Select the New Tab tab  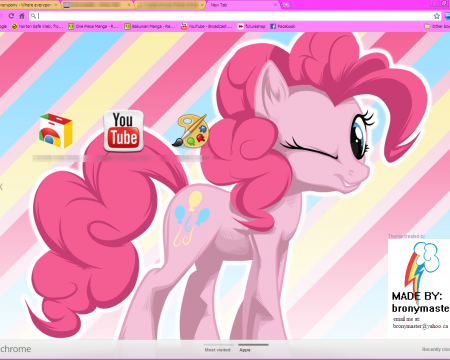pos(242,5)
